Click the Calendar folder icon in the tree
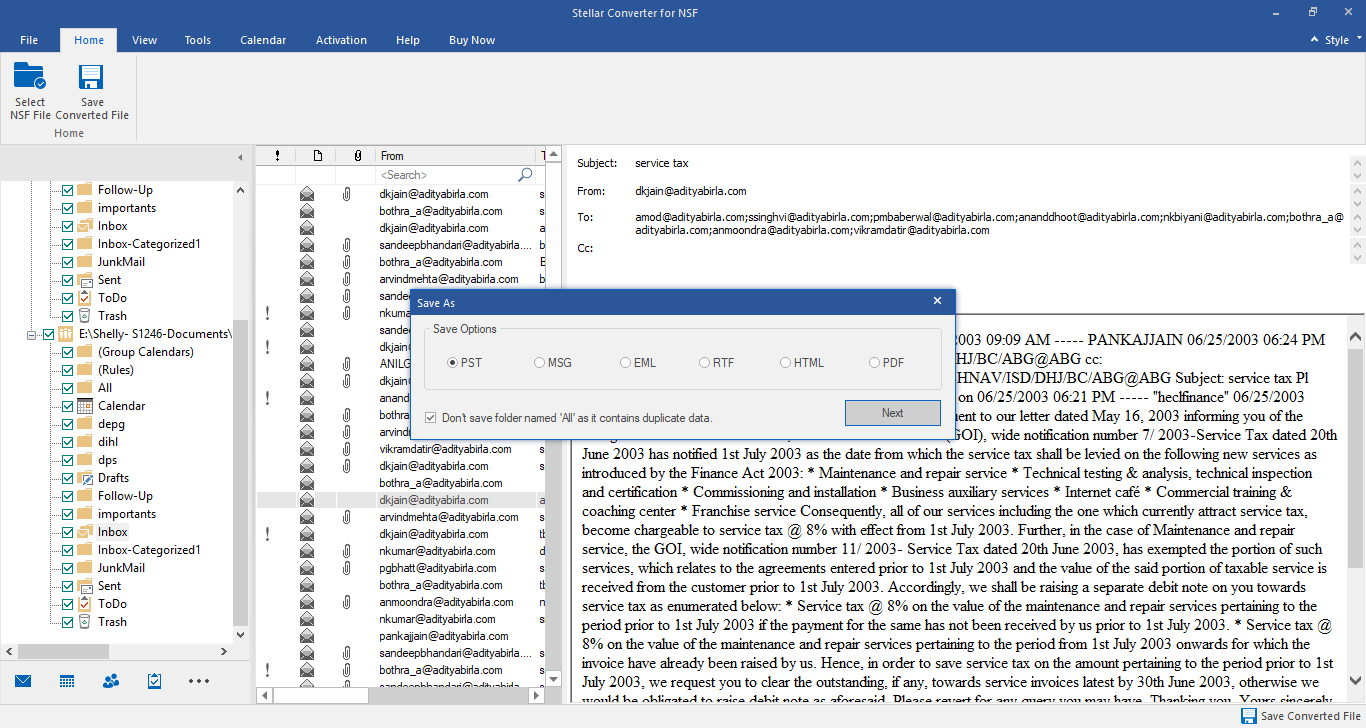Screen dimensions: 1366x728 [x=85, y=406]
